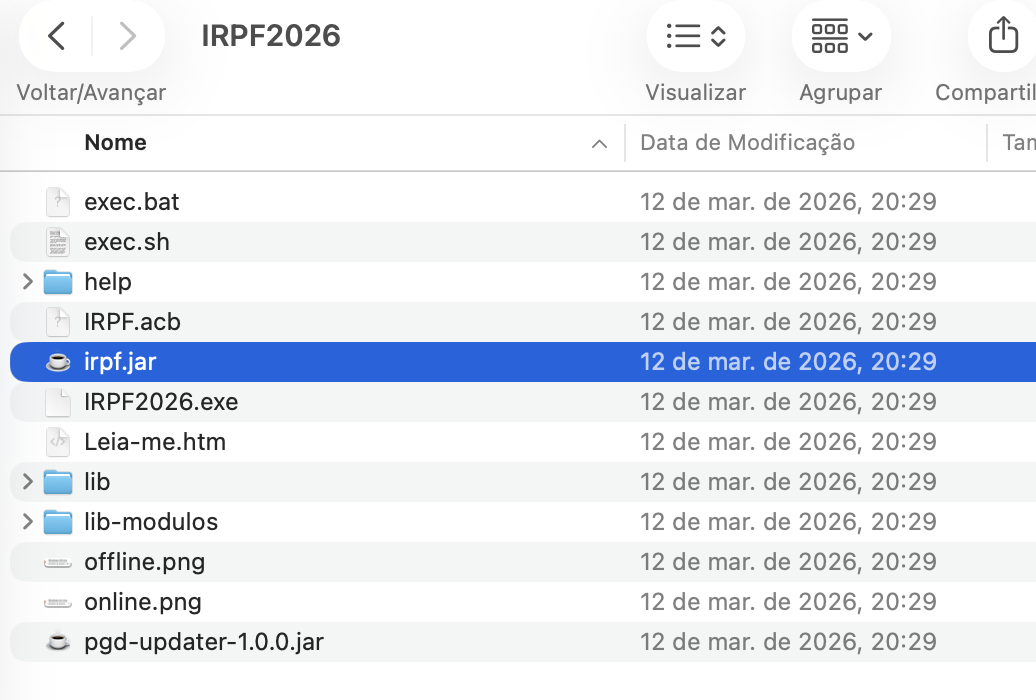Select the exec.sh file name
This screenshot has width=1036, height=700.
click(127, 242)
